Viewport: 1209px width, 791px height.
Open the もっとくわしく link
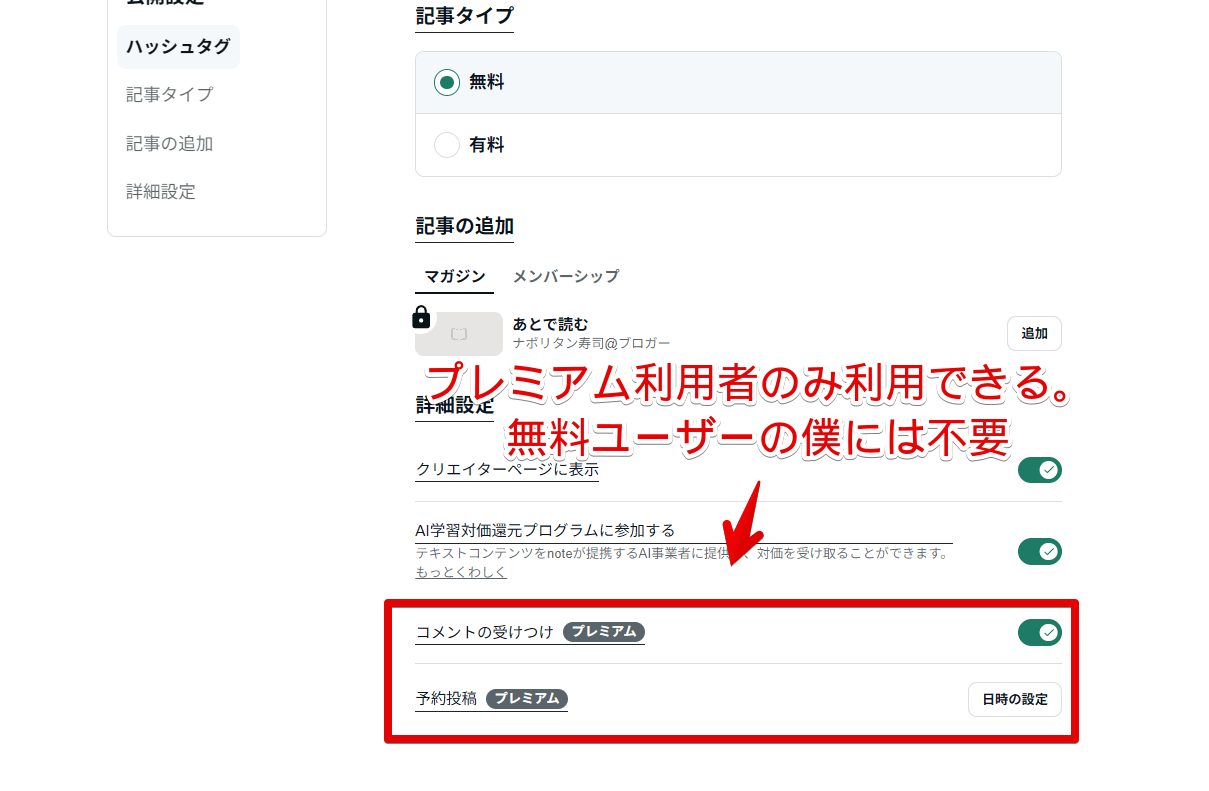pyautogui.click(x=461, y=572)
